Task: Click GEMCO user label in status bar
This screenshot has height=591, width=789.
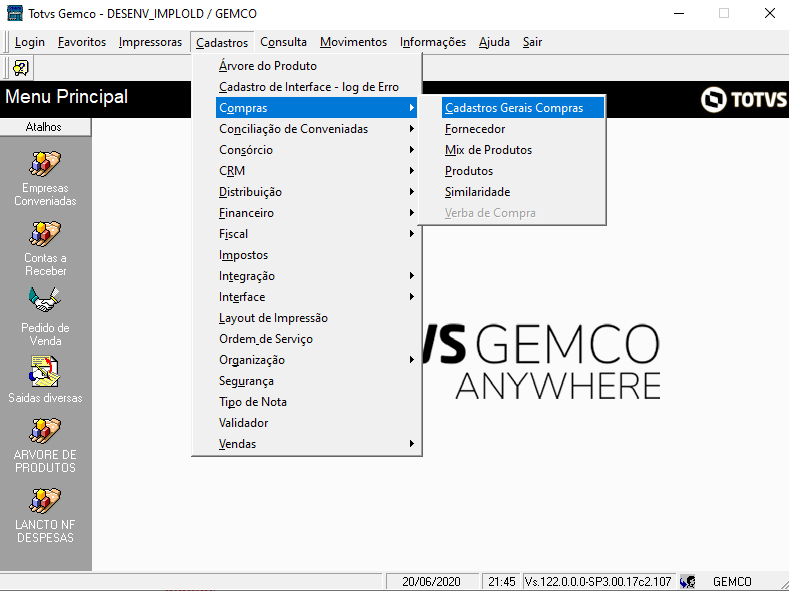Action: [x=732, y=582]
